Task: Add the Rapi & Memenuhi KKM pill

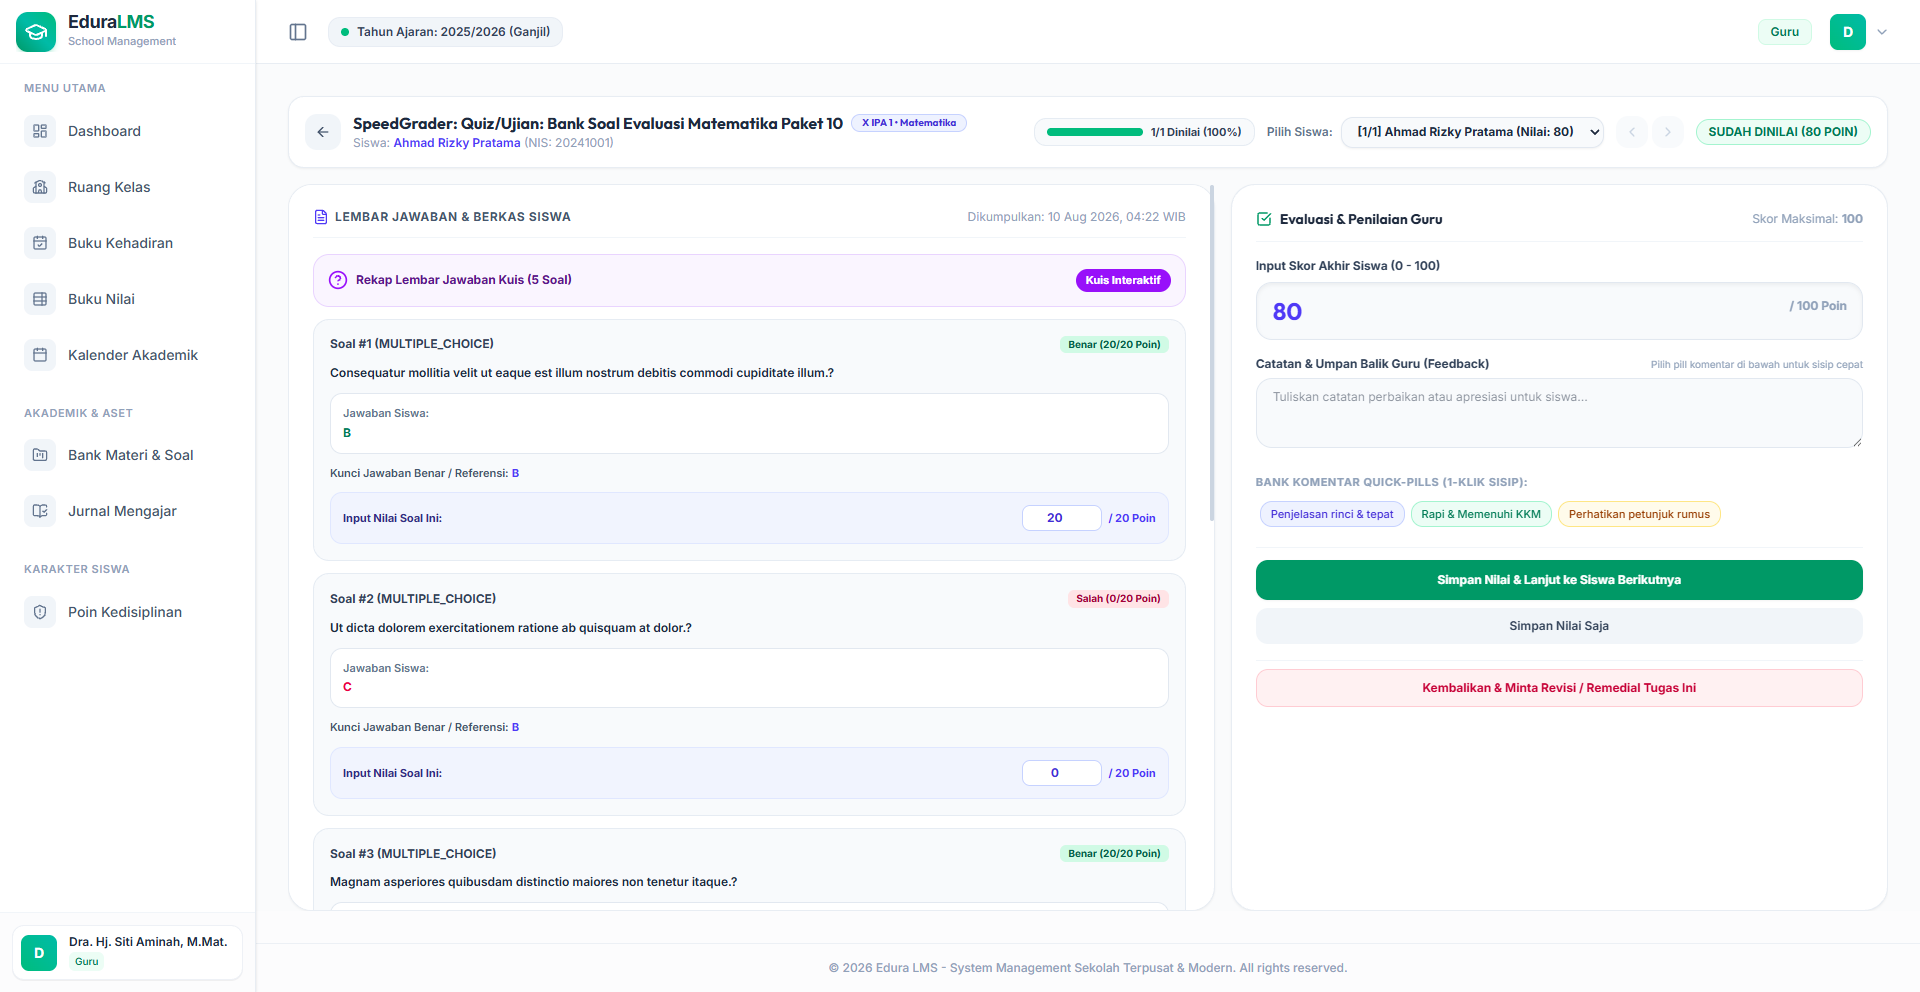Action: pyautogui.click(x=1481, y=514)
